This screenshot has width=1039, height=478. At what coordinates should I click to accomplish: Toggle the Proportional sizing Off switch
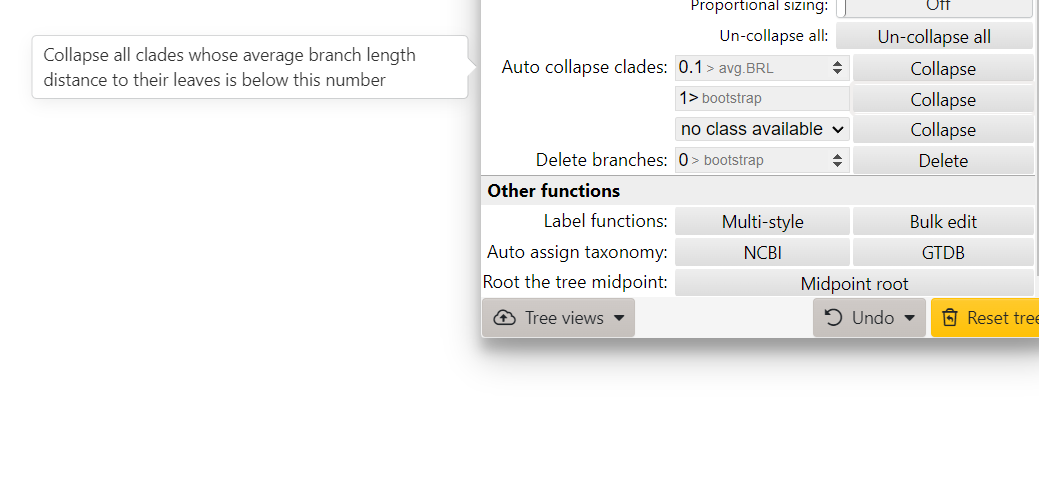[935, 6]
